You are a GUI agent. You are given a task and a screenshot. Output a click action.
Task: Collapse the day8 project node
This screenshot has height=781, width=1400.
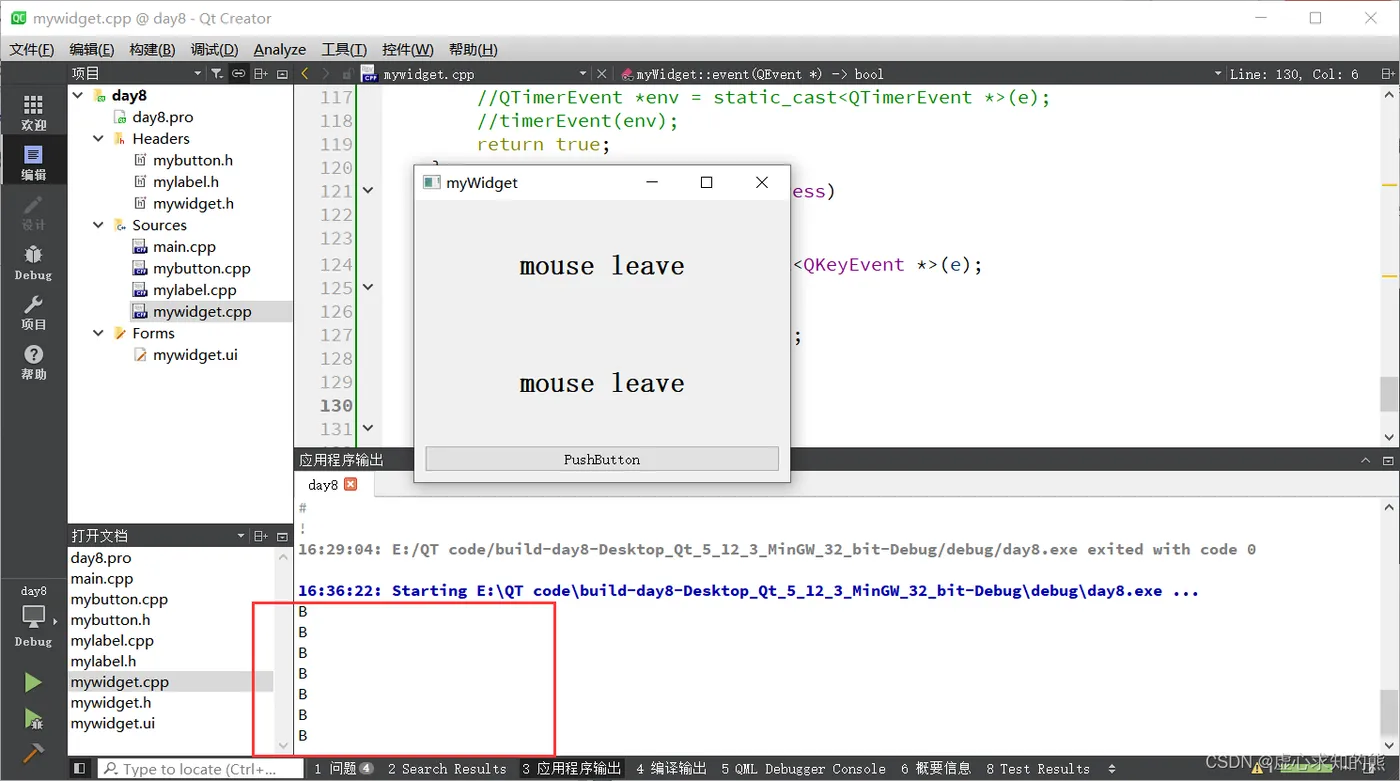click(78, 95)
